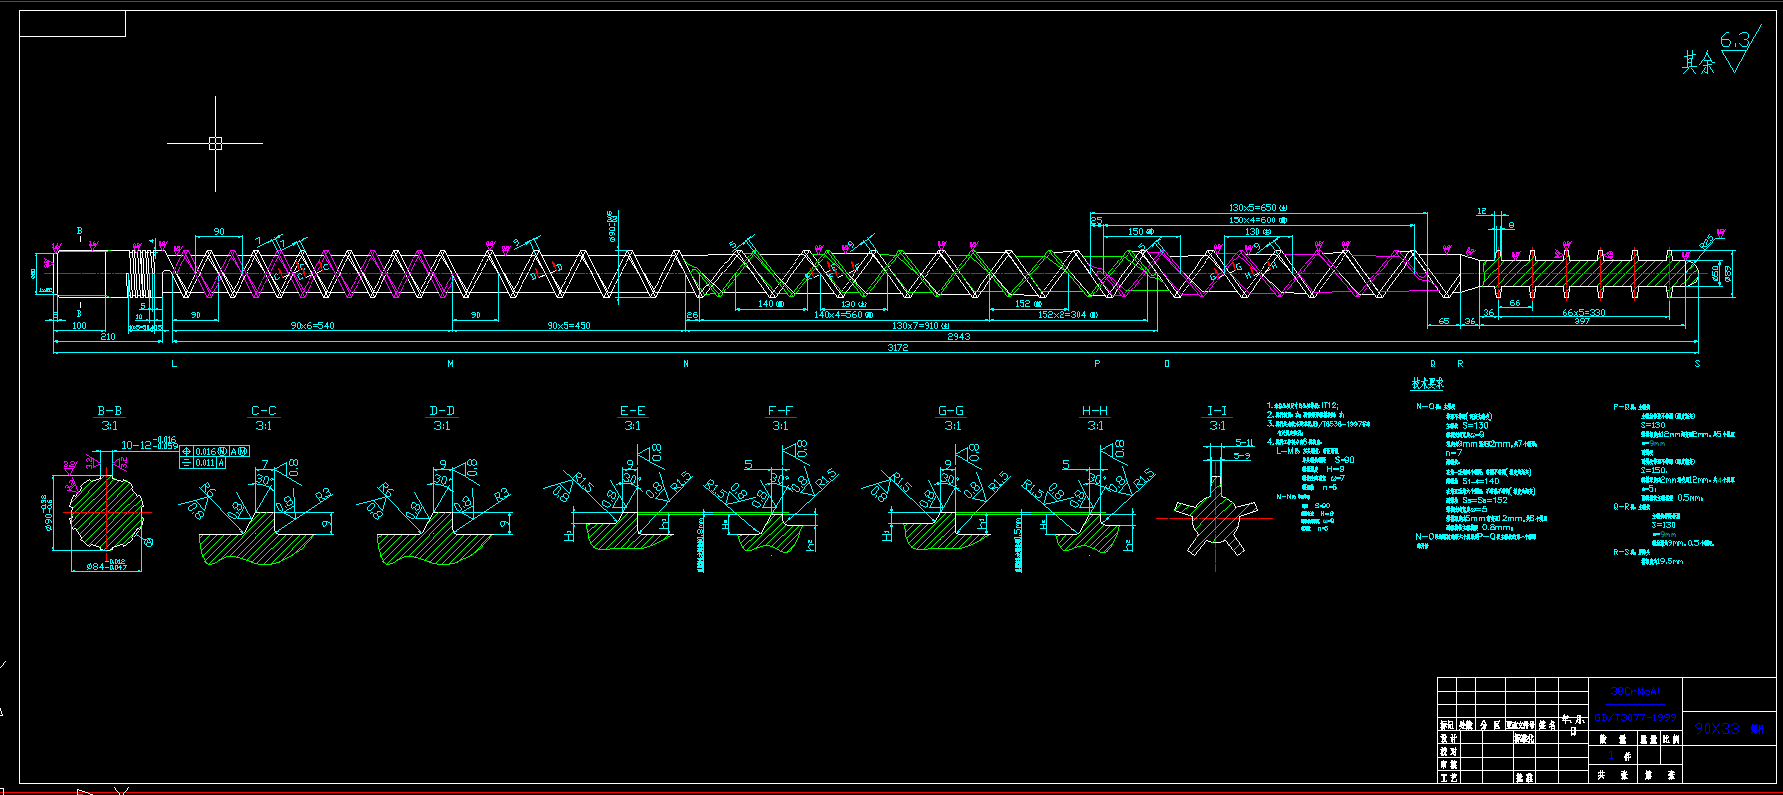The width and height of the screenshot is (1783, 795).
Task: Click the 90x6=540 pitch dimension
Action: [312, 326]
